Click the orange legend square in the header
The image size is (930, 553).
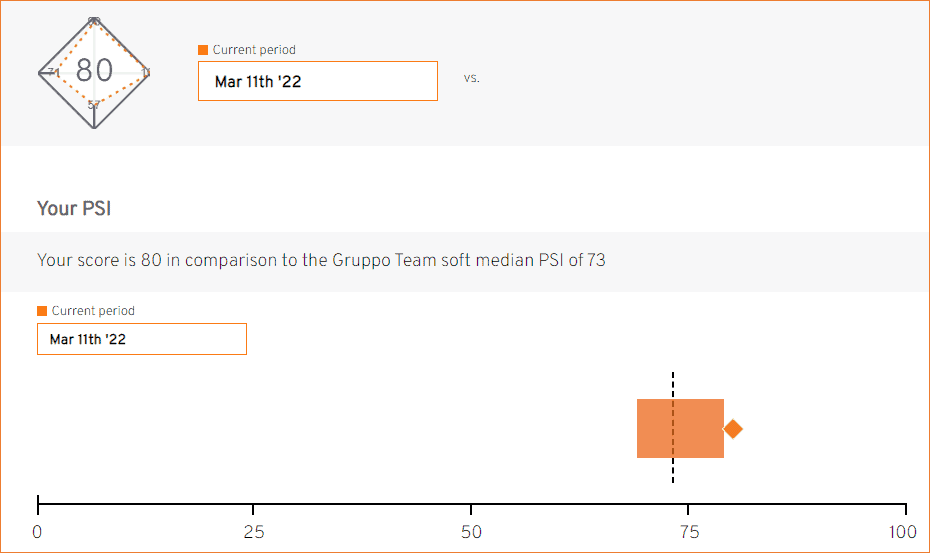[x=203, y=50]
